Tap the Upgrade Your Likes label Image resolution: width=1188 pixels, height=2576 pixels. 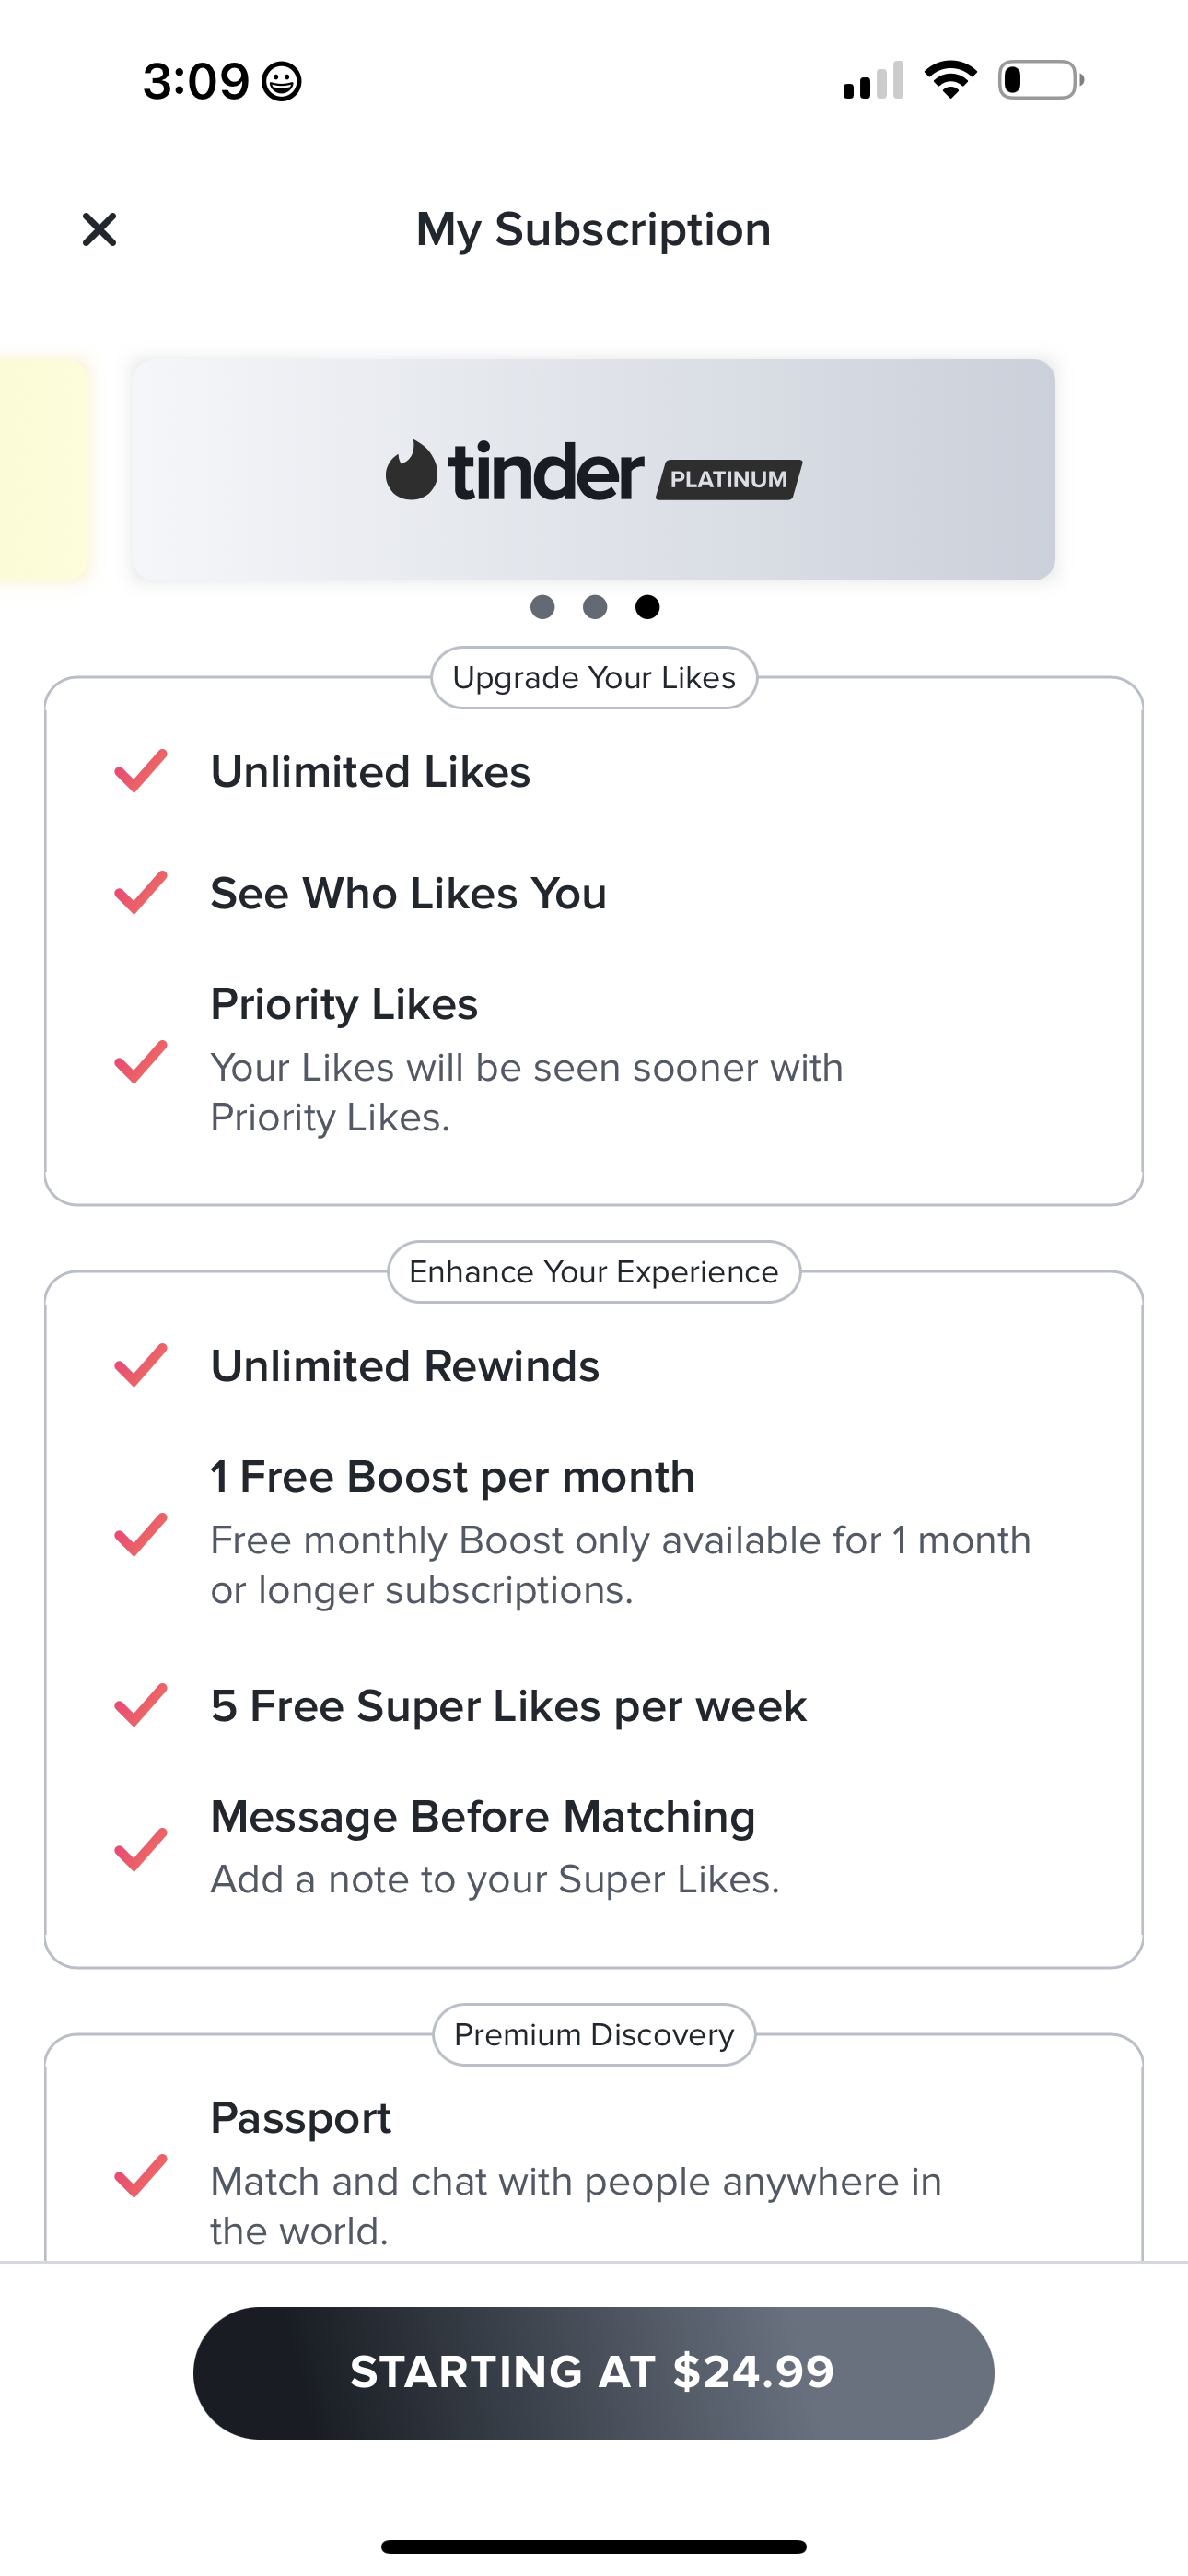coord(594,678)
